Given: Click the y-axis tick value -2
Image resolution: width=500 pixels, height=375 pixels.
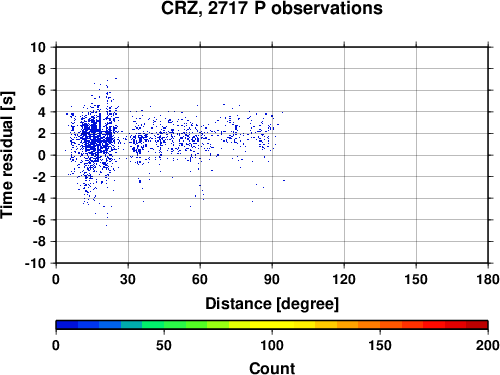Looking at the screenshot, I should click(x=39, y=177).
